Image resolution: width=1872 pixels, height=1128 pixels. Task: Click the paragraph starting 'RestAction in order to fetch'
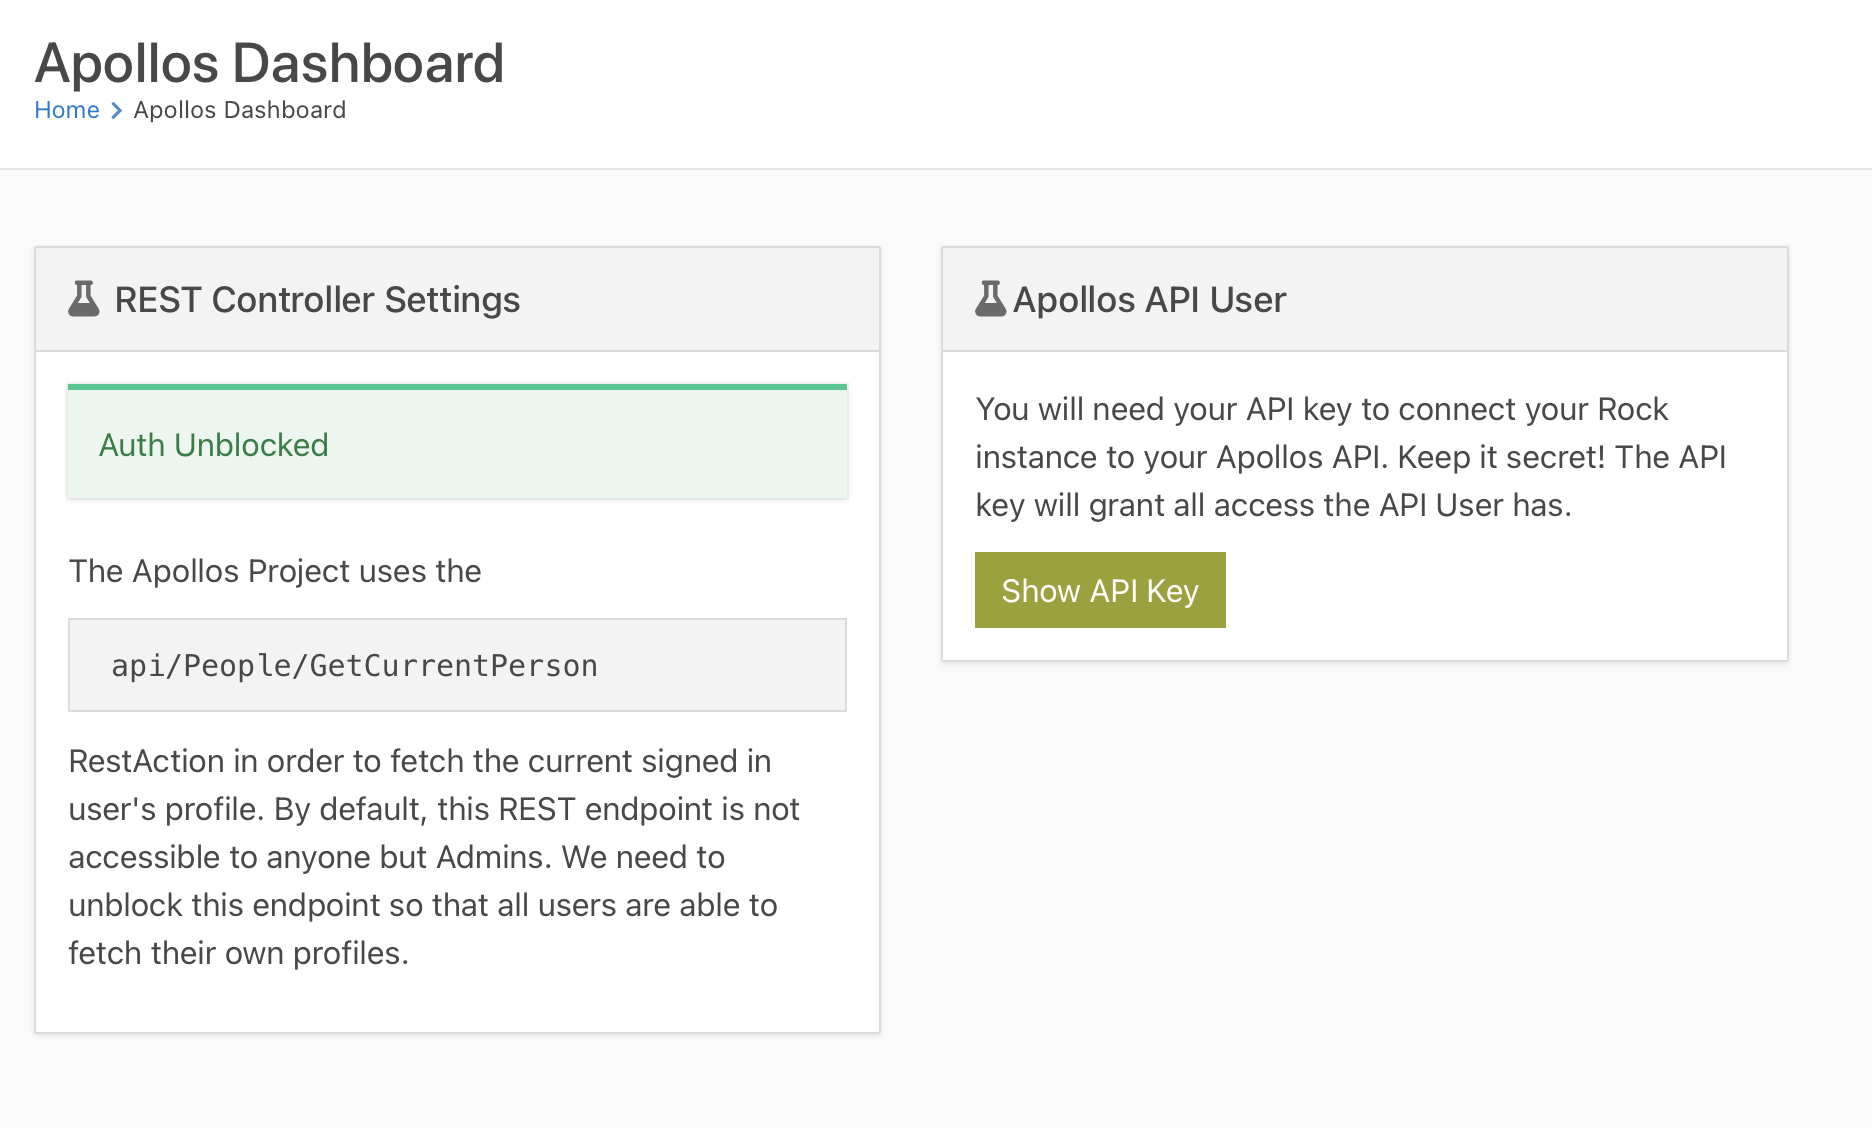coord(434,857)
